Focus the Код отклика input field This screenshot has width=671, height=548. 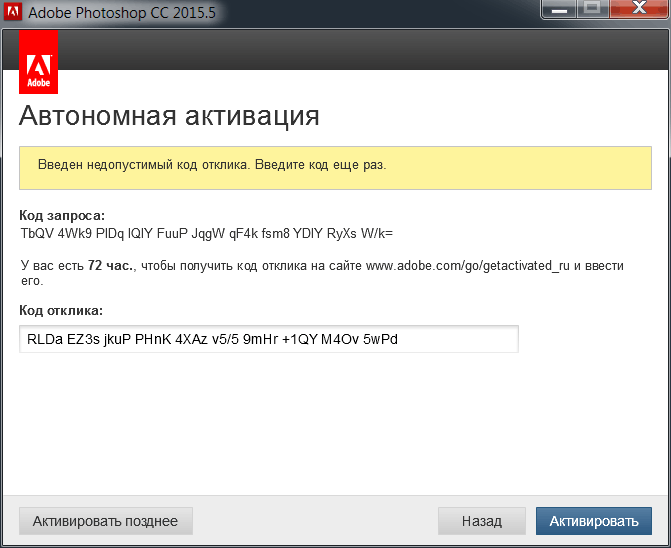pyautogui.click(x=269, y=339)
